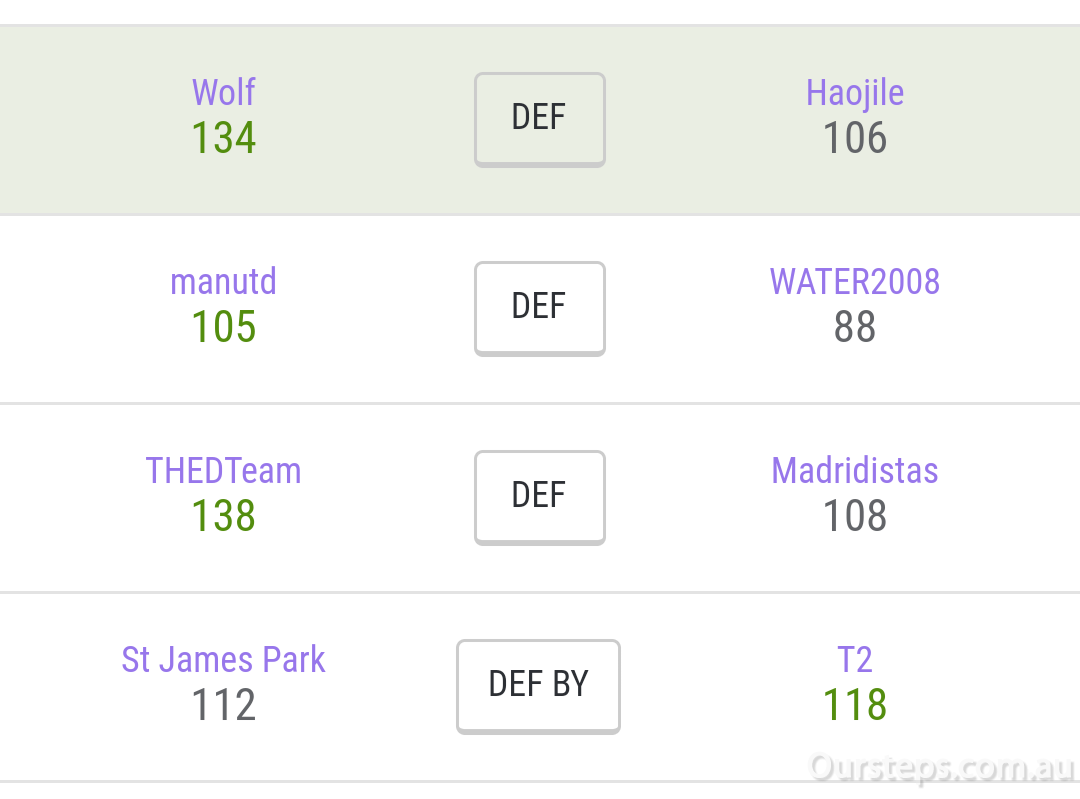The image size is (1080, 799).
Task: Open the manutd team link
Action: pyautogui.click(x=223, y=281)
